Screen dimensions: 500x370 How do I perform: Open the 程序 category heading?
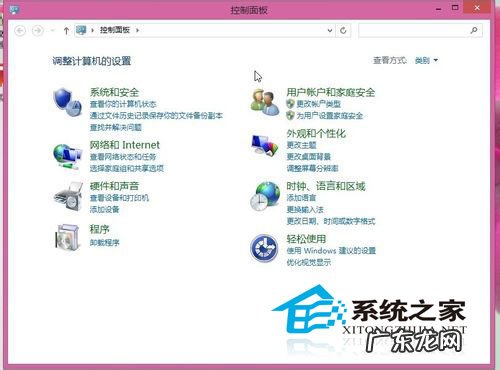tap(100, 229)
